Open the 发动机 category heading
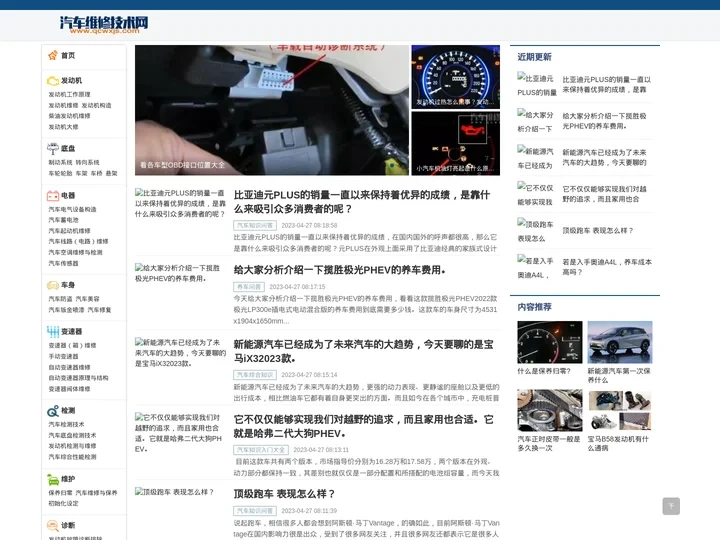 tap(71, 80)
